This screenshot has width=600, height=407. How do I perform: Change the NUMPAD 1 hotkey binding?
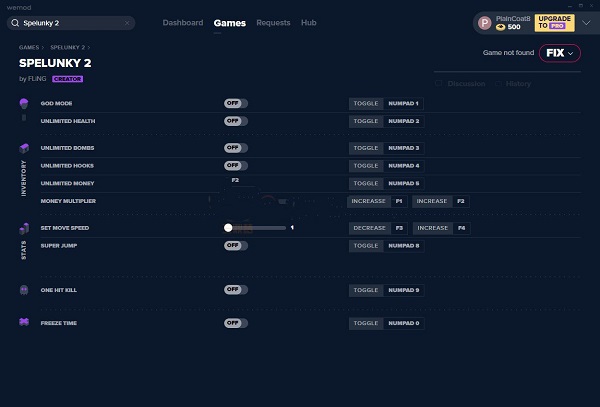pos(403,104)
